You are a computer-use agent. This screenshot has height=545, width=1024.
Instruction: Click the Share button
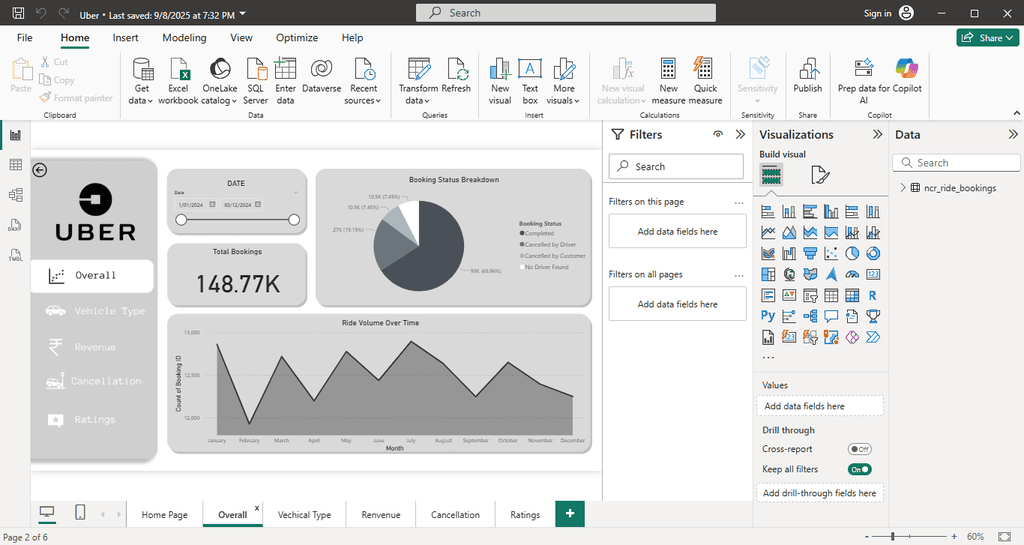pos(988,38)
